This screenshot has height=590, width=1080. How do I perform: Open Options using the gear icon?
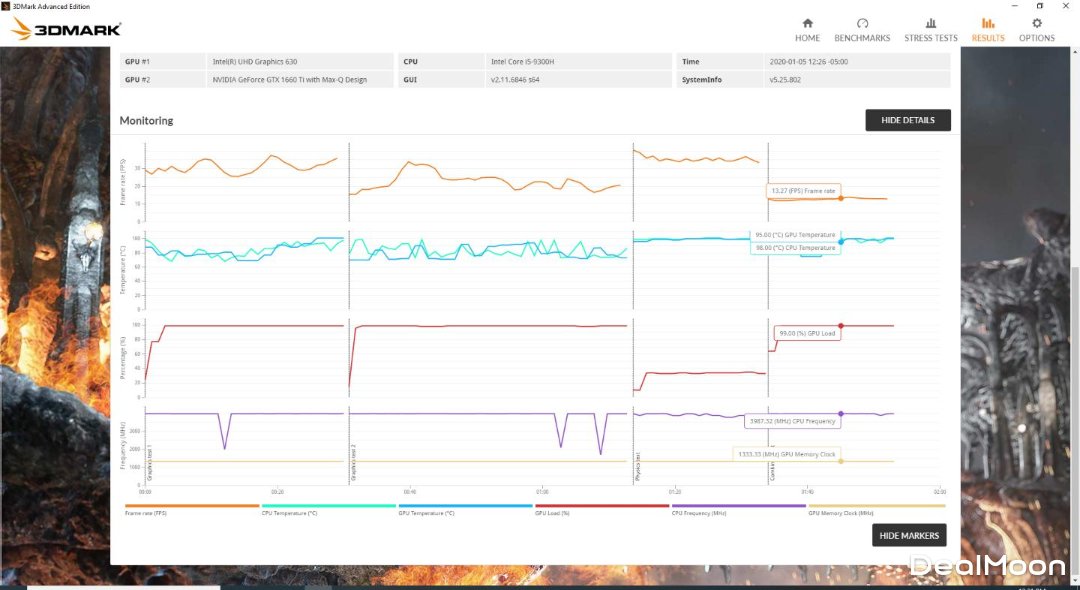click(x=1037, y=24)
